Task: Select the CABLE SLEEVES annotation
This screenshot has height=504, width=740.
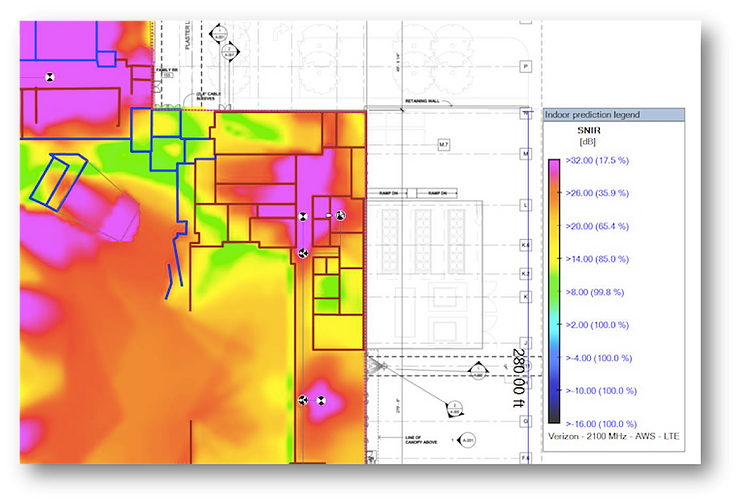Action: click(x=207, y=96)
